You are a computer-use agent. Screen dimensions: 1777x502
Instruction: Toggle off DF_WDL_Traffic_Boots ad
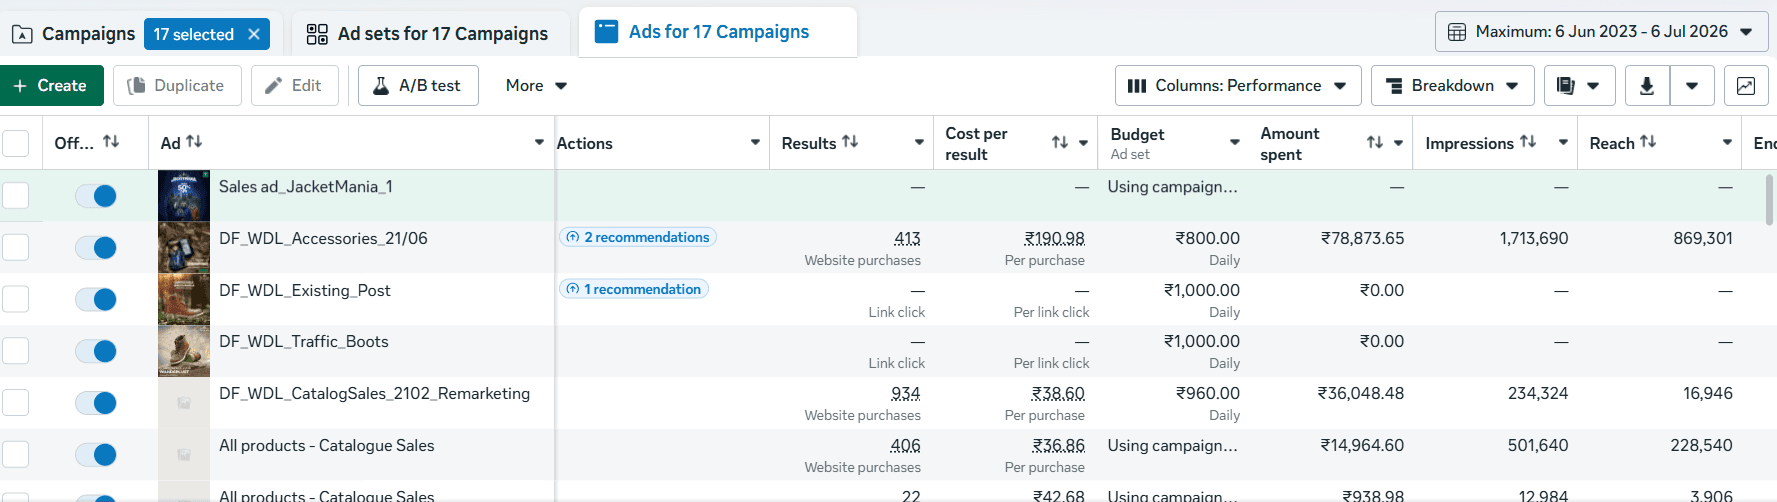coord(96,351)
